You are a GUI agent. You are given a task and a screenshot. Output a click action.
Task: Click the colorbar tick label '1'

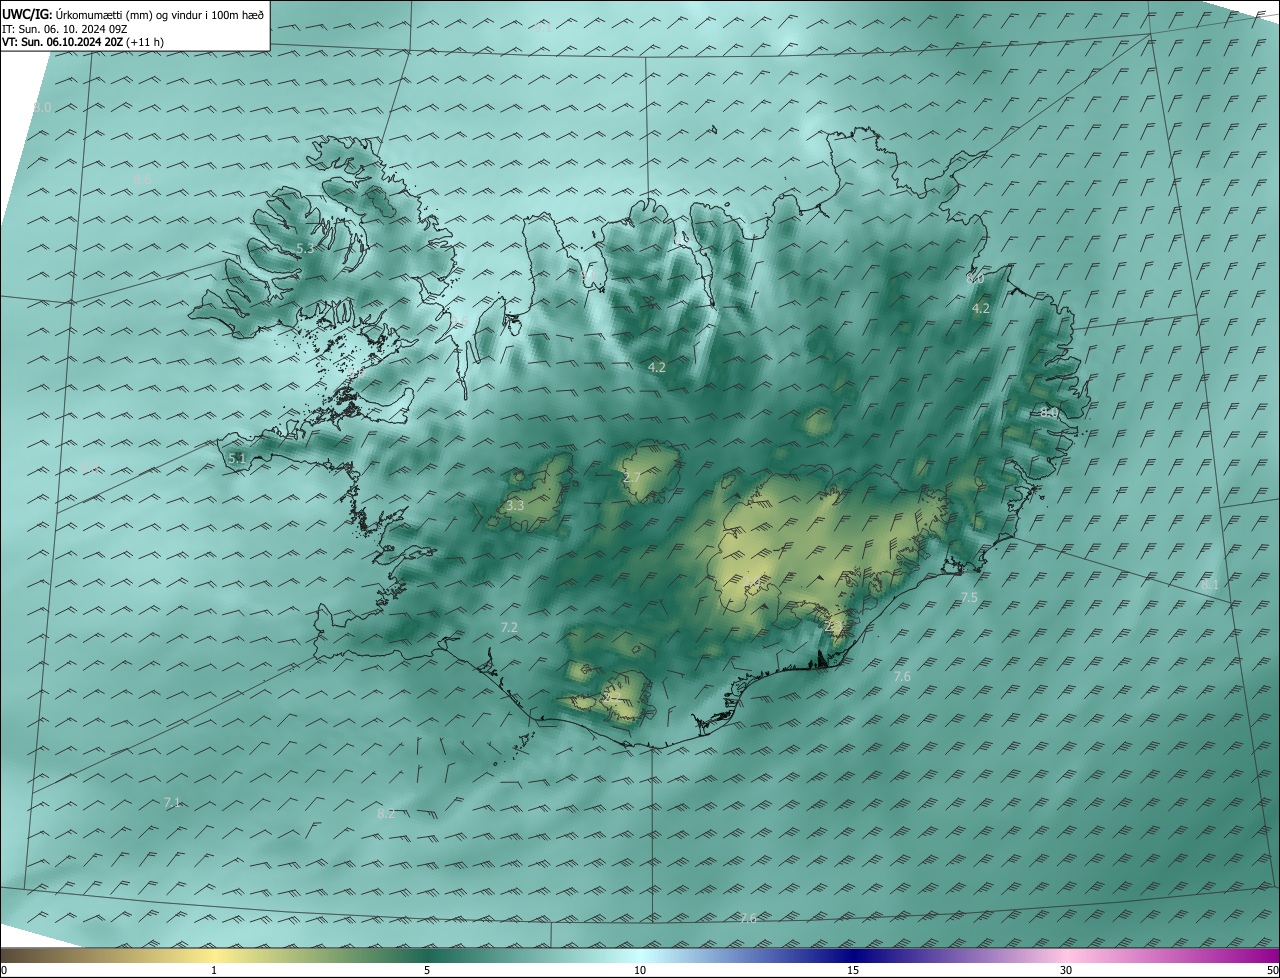pyautogui.click(x=214, y=970)
